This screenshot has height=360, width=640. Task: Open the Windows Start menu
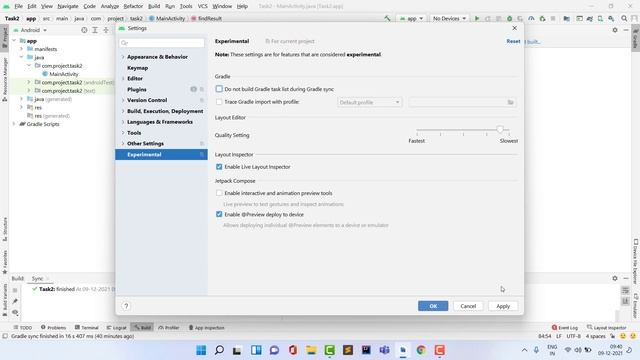point(201,350)
